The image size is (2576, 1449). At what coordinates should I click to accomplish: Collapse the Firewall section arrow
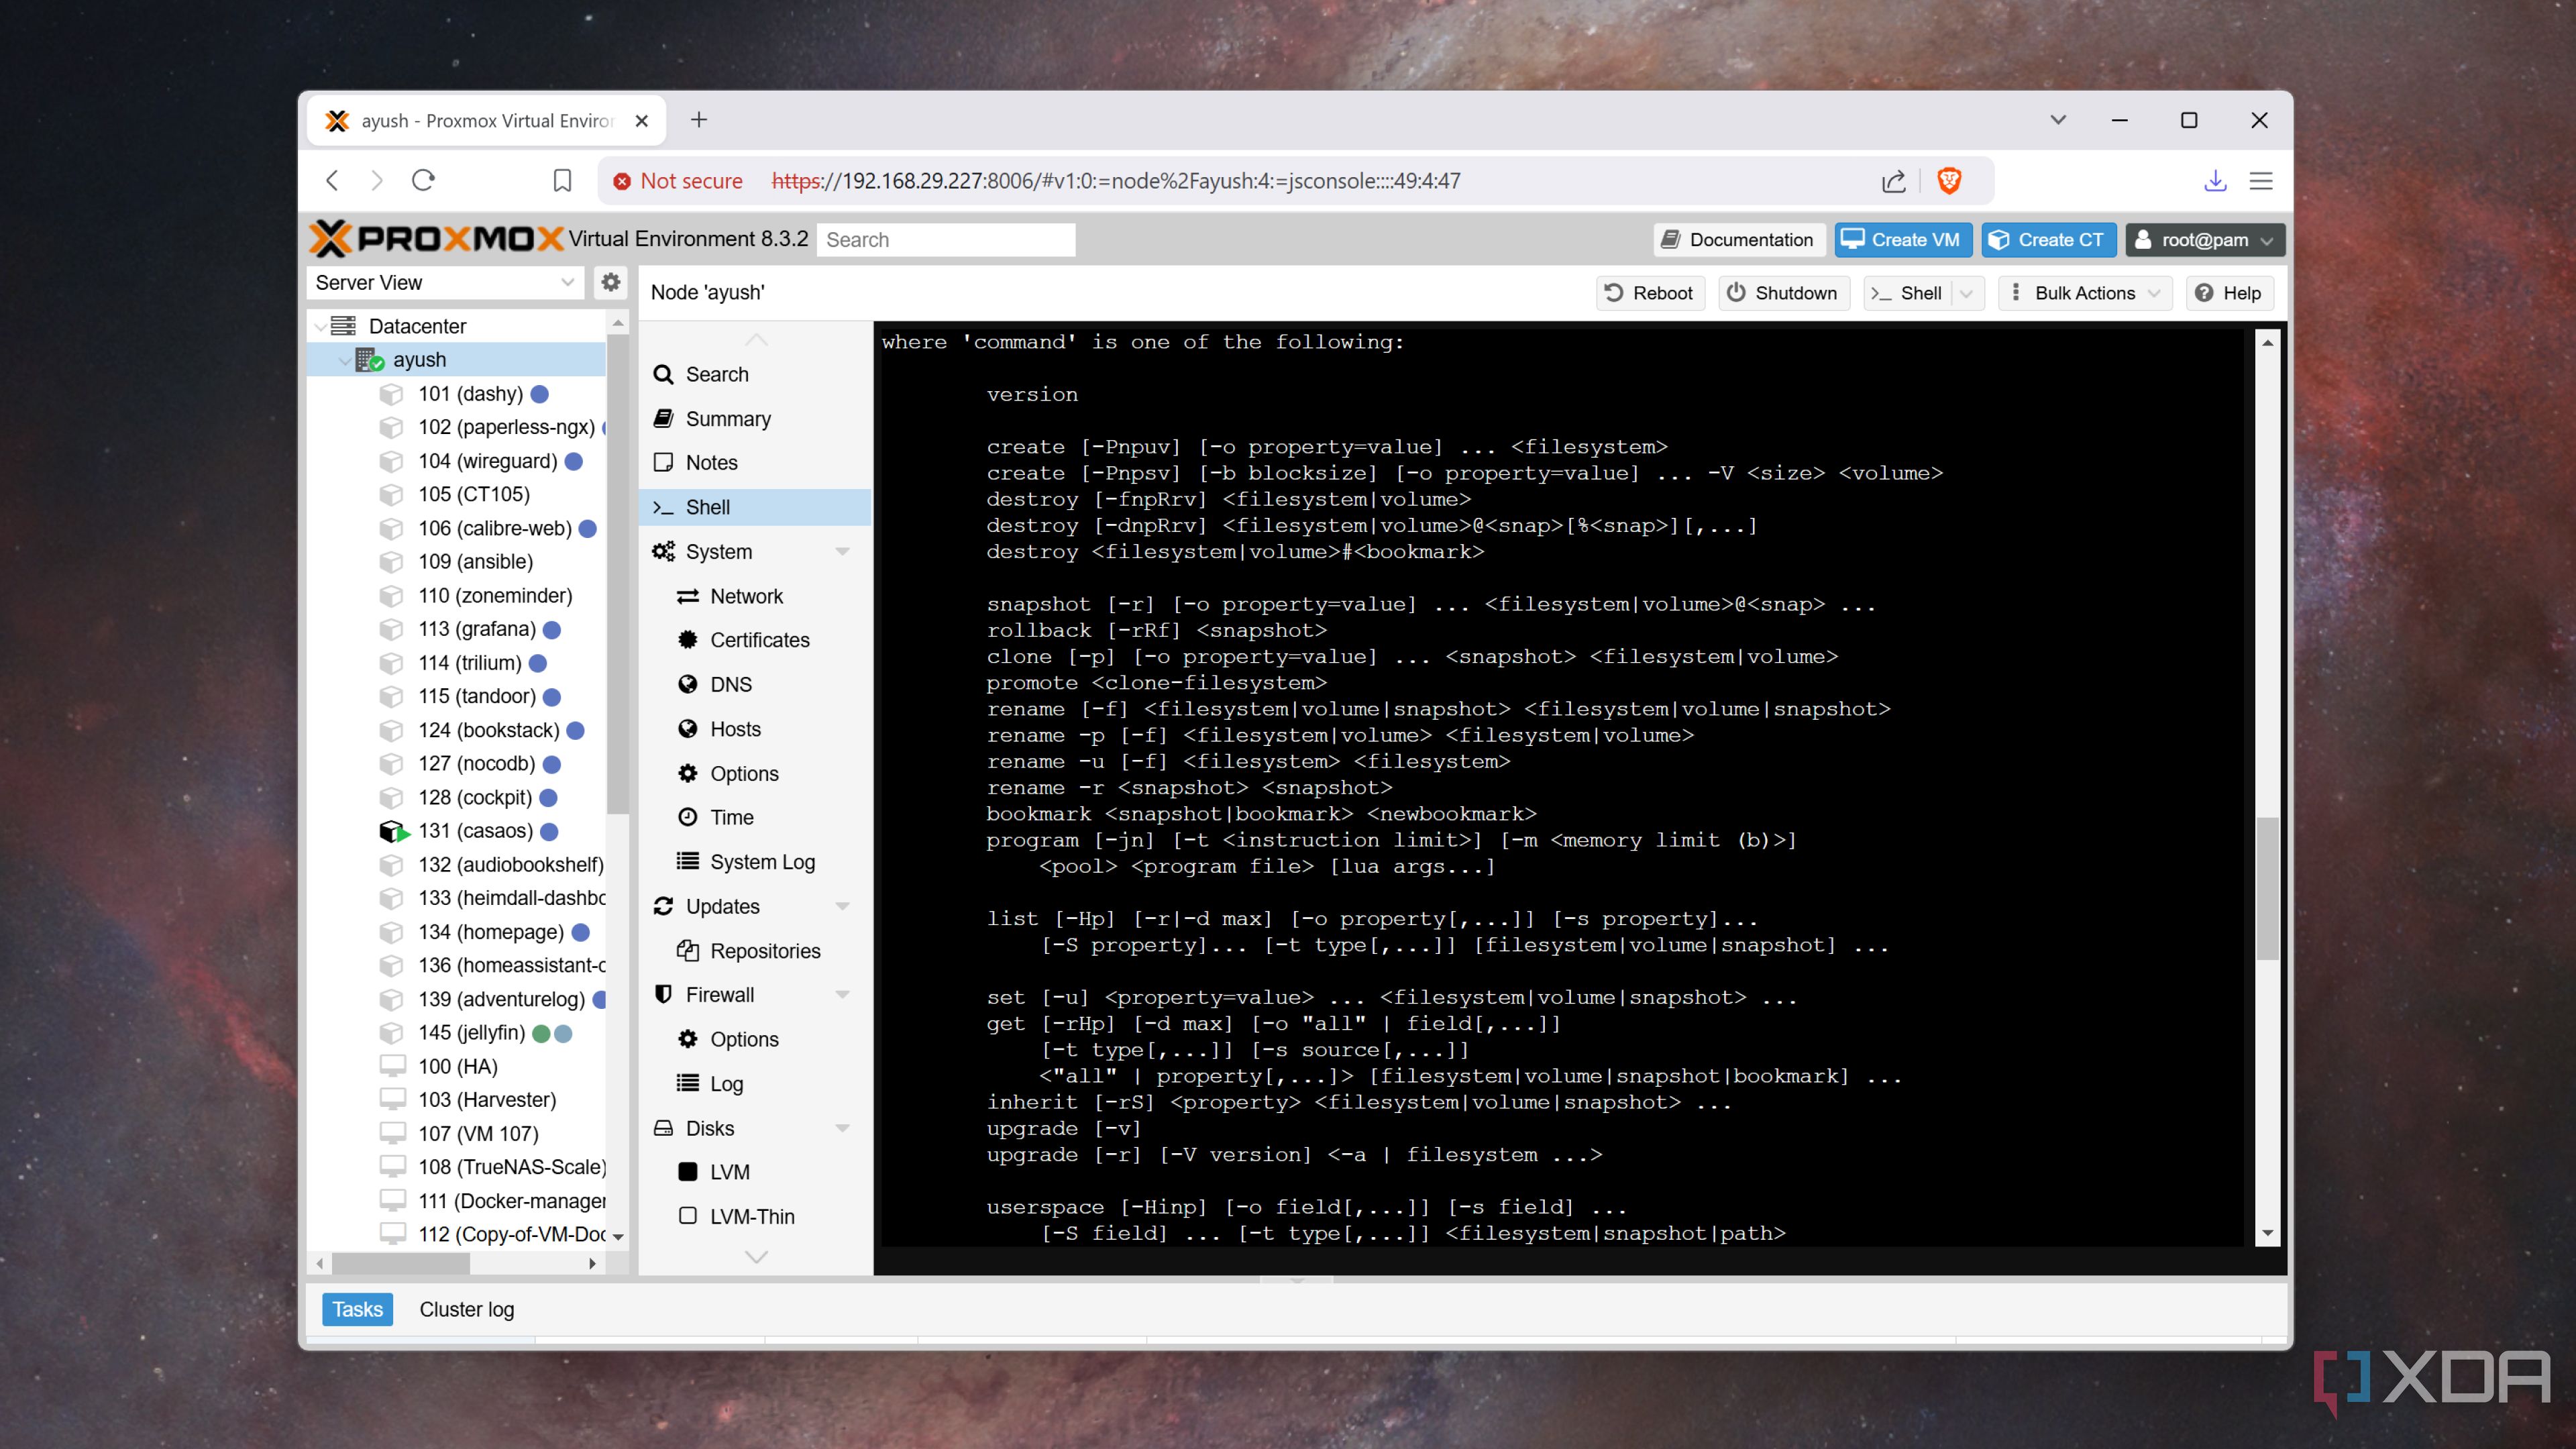click(842, 995)
